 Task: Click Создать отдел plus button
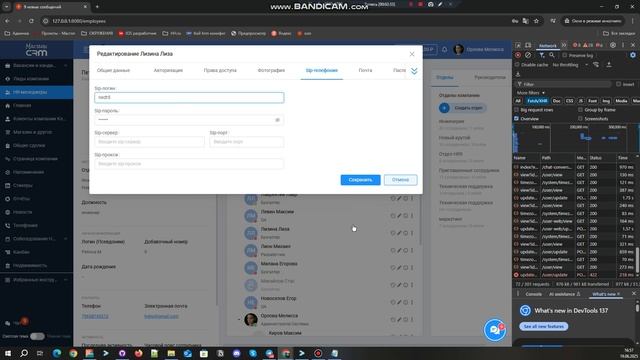click(x=444, y=108)
